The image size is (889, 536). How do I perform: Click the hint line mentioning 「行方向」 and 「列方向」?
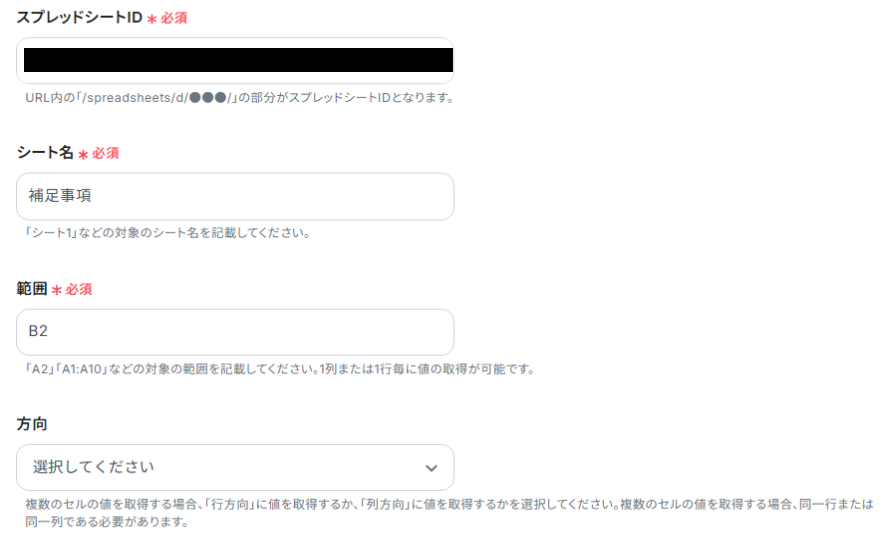449,504
